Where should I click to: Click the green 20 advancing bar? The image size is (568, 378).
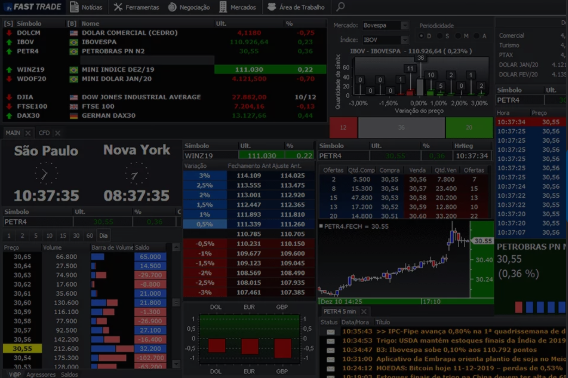[x=469, y=127]
